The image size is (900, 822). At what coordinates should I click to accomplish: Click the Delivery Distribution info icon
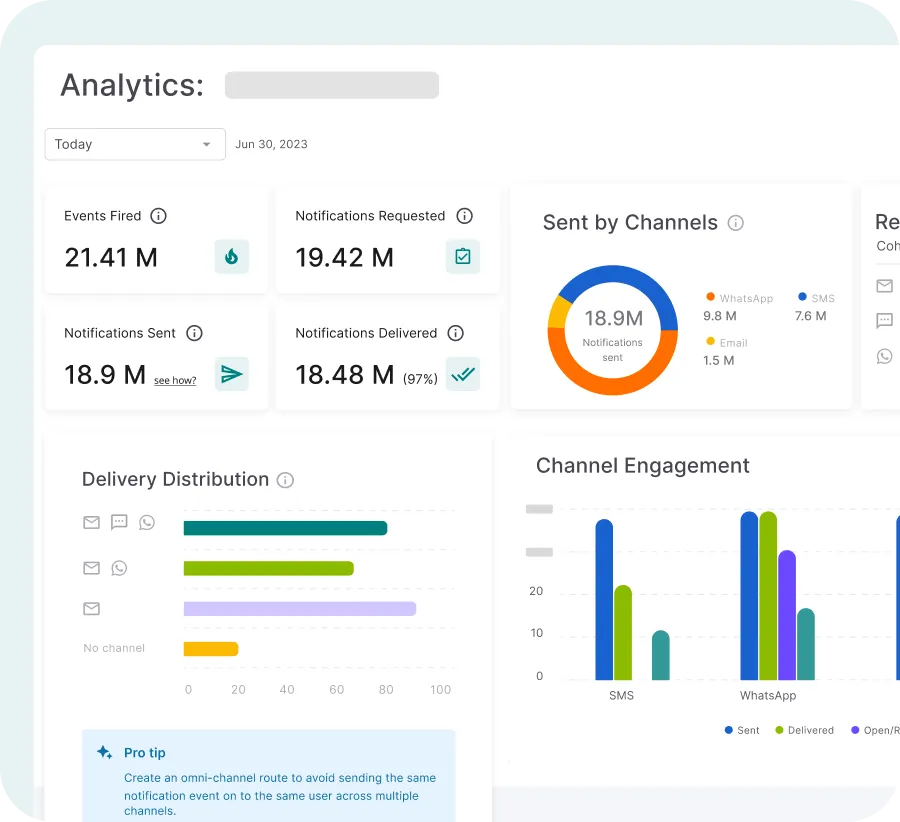[x=285, y=480]
